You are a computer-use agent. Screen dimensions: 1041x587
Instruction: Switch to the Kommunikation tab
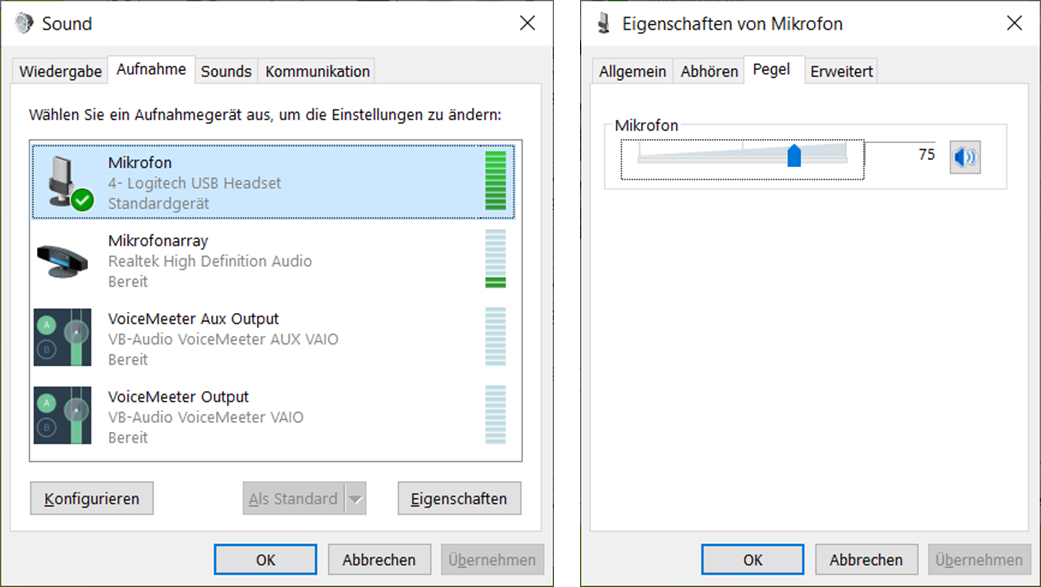[317, 71]
